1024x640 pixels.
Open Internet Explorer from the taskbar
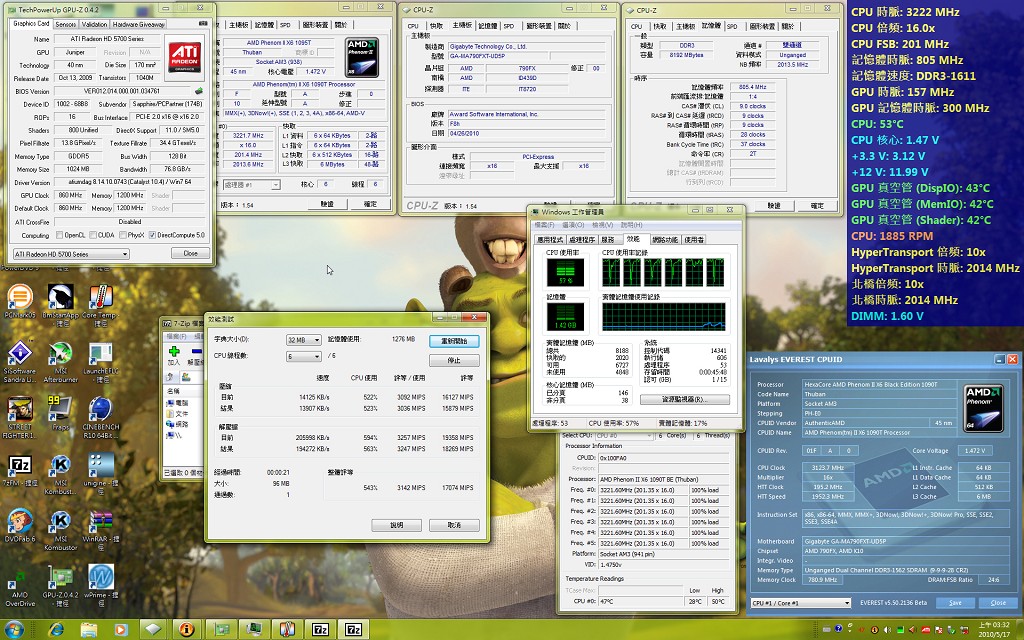(x=56, y=630)
